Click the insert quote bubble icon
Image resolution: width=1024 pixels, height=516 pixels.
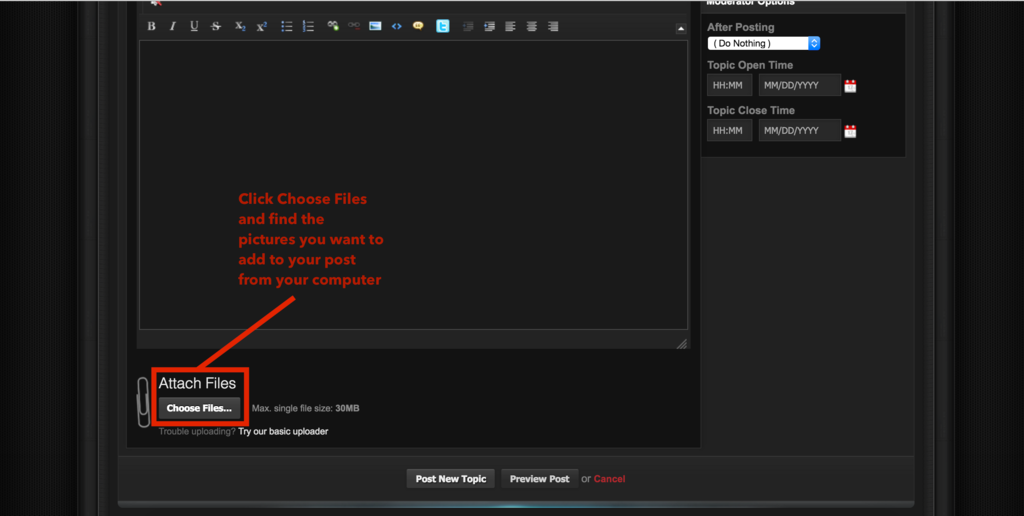click(418, 26)
